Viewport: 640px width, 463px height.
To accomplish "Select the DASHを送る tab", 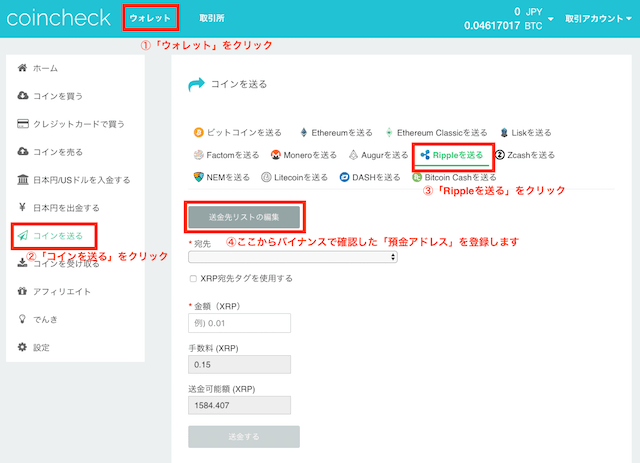I will click(x=370, y=177).
